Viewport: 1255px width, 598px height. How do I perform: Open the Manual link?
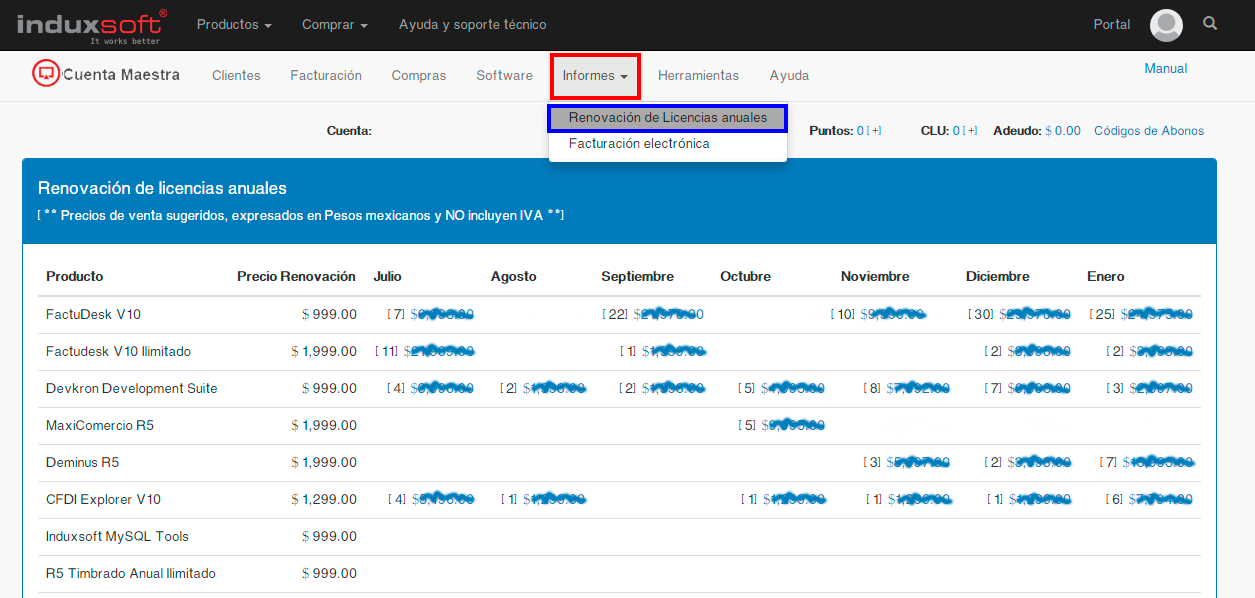point(1166,69)
